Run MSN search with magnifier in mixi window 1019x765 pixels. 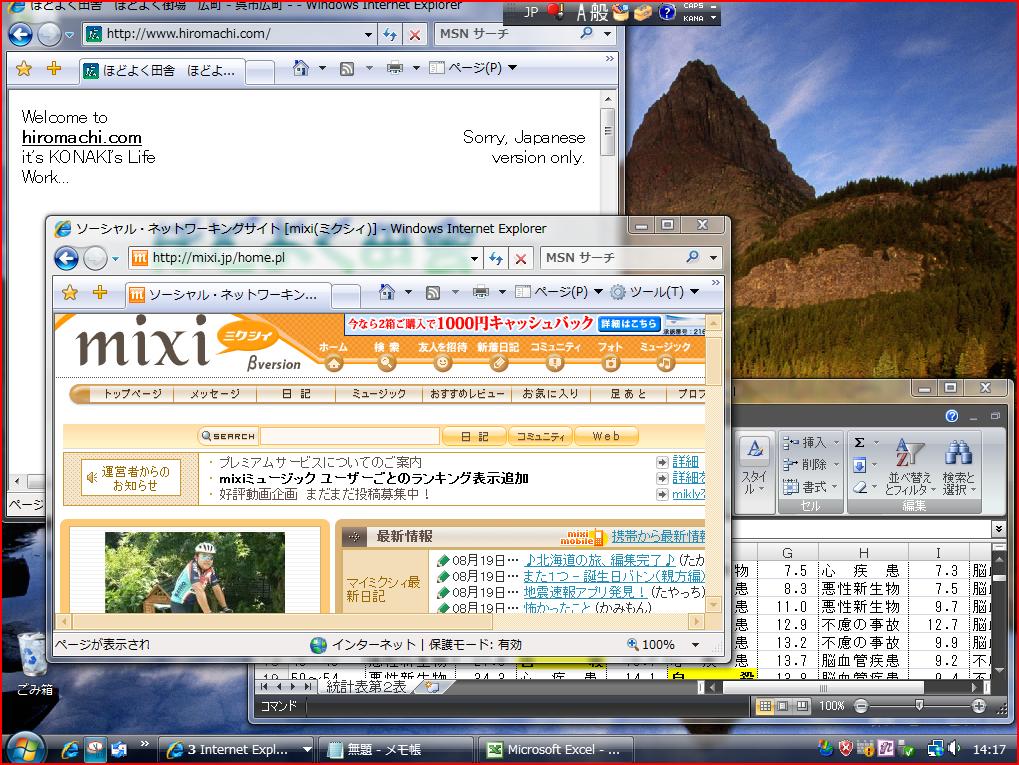(692, 257)
